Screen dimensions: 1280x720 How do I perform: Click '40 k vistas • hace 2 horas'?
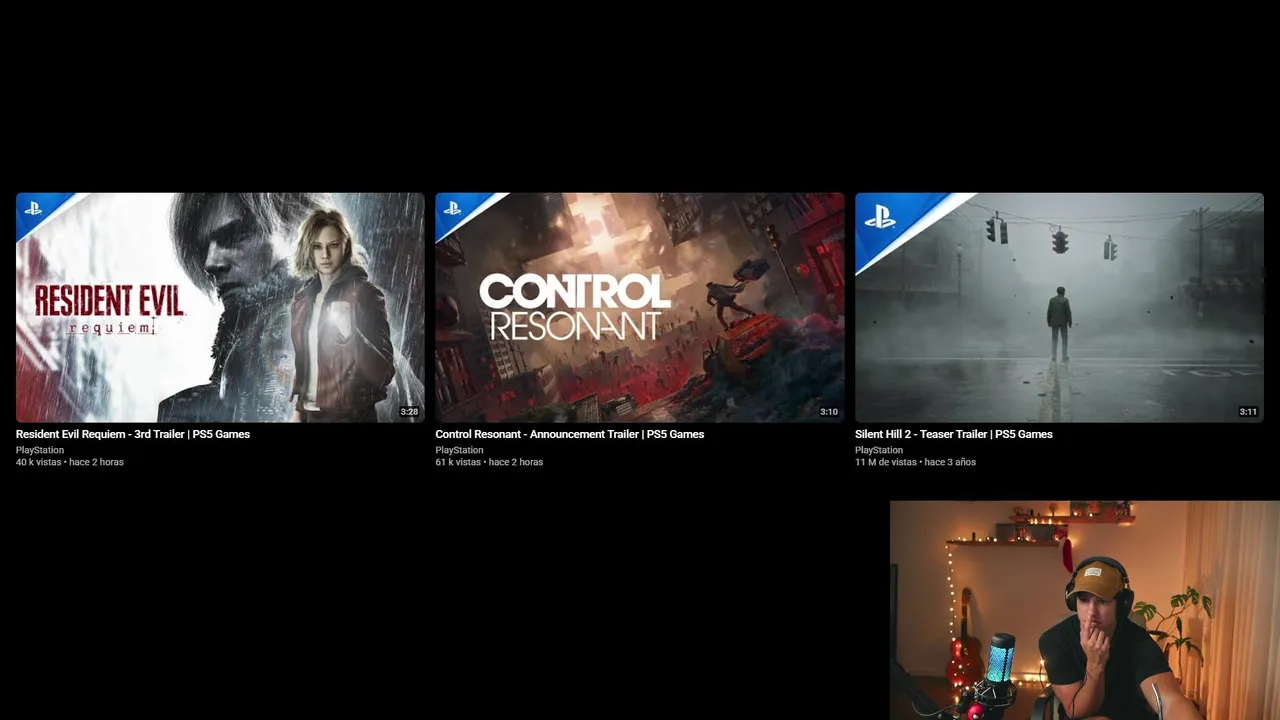pyautogui.click(x=70, y=462)
